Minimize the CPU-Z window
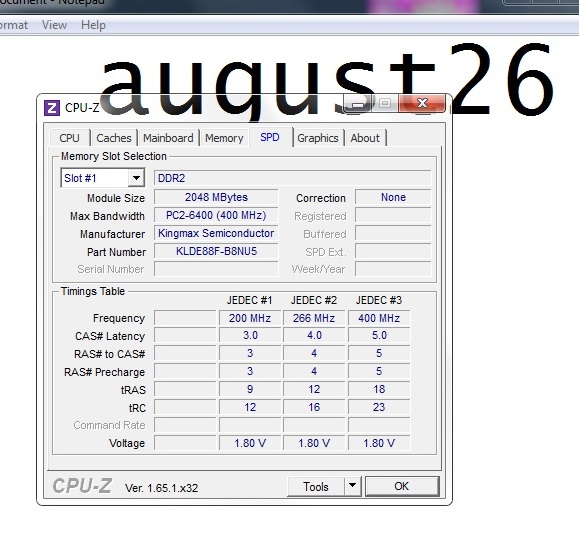Viewport: 579px width, 535px height. click(x=358, y=103)
